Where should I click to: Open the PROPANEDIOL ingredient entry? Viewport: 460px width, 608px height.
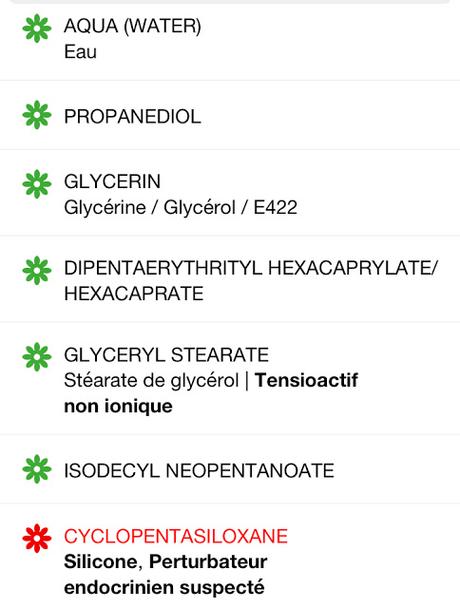230,115
